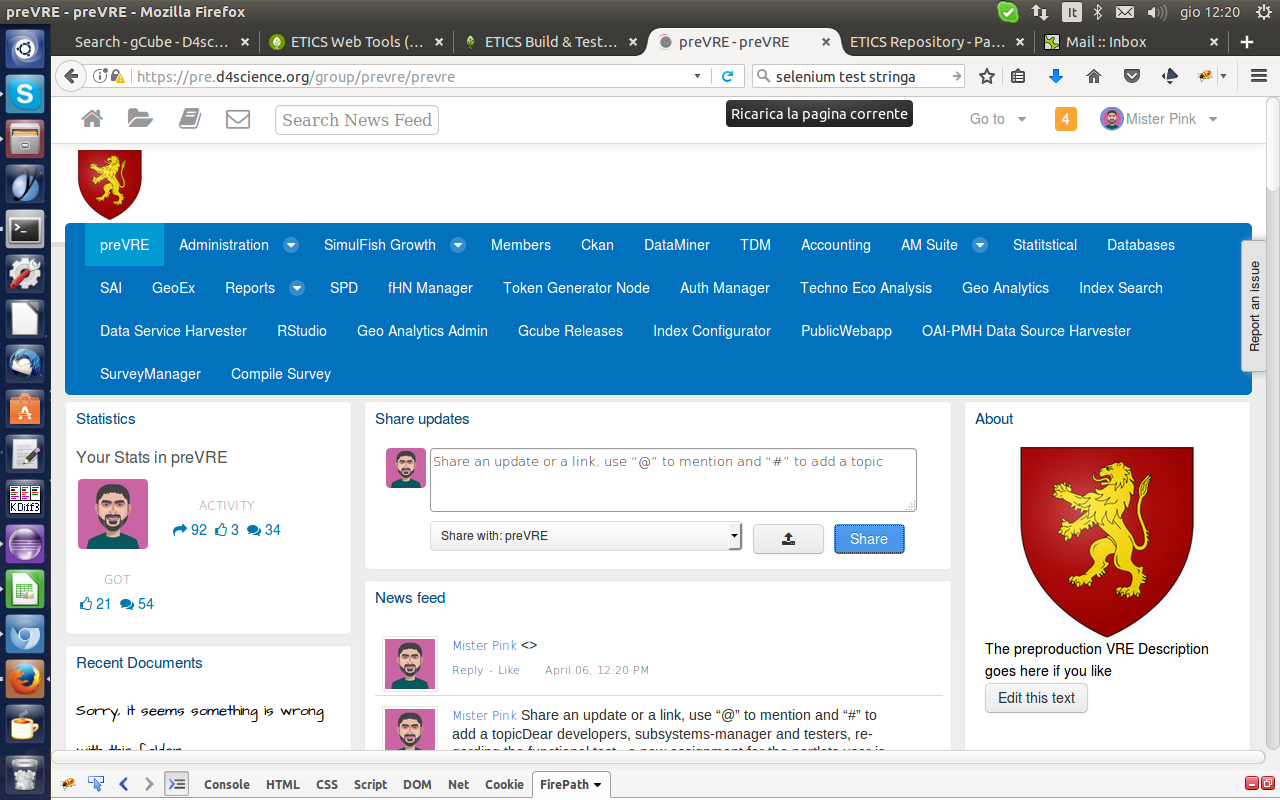Viewport: 1280px width, 800px height.
Task: Open the book icon beside the folder icon
Action: [x=190, y=119]
